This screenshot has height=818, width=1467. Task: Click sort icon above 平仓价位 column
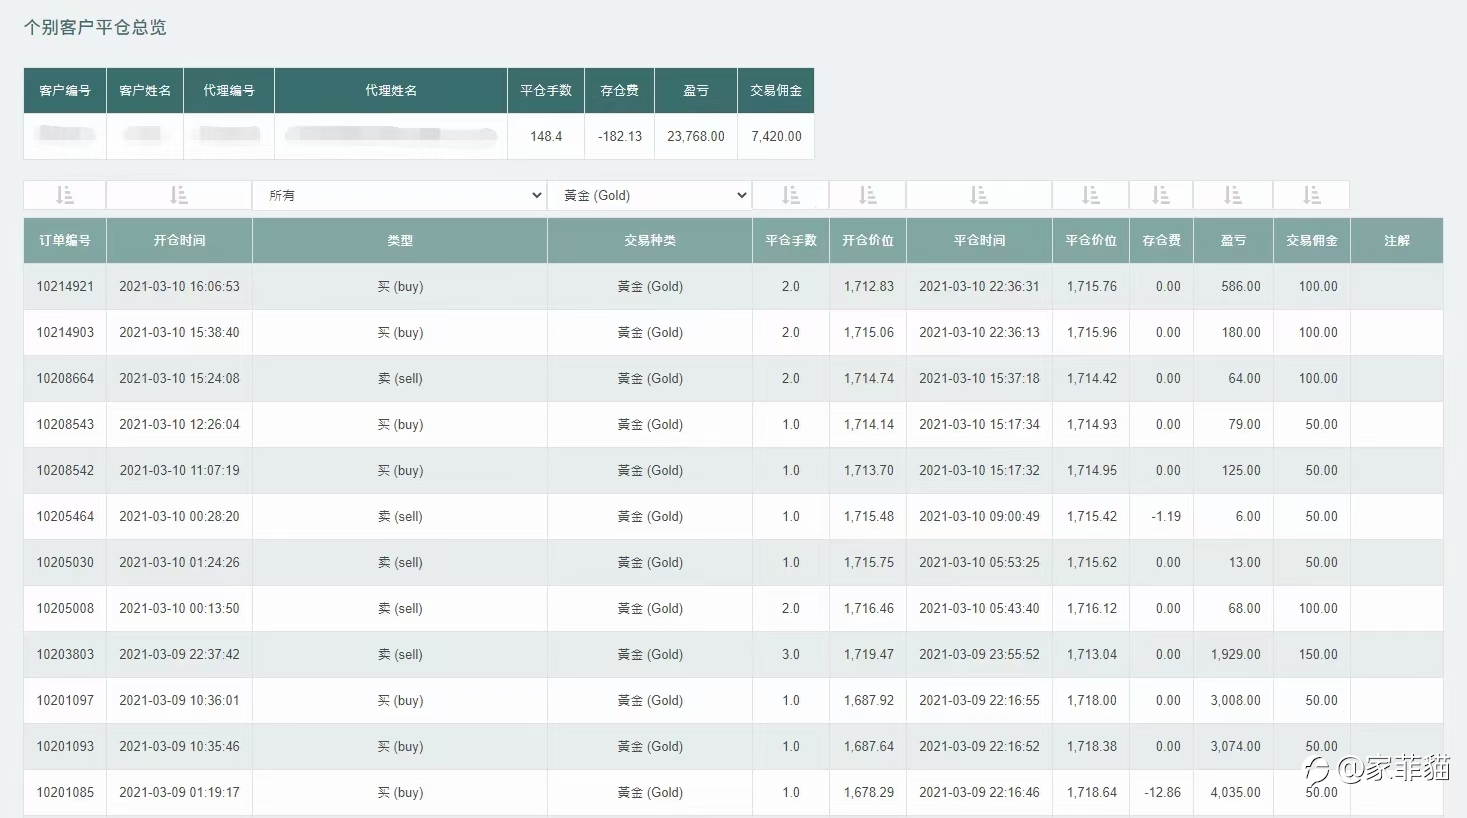tap(1091, 195)
